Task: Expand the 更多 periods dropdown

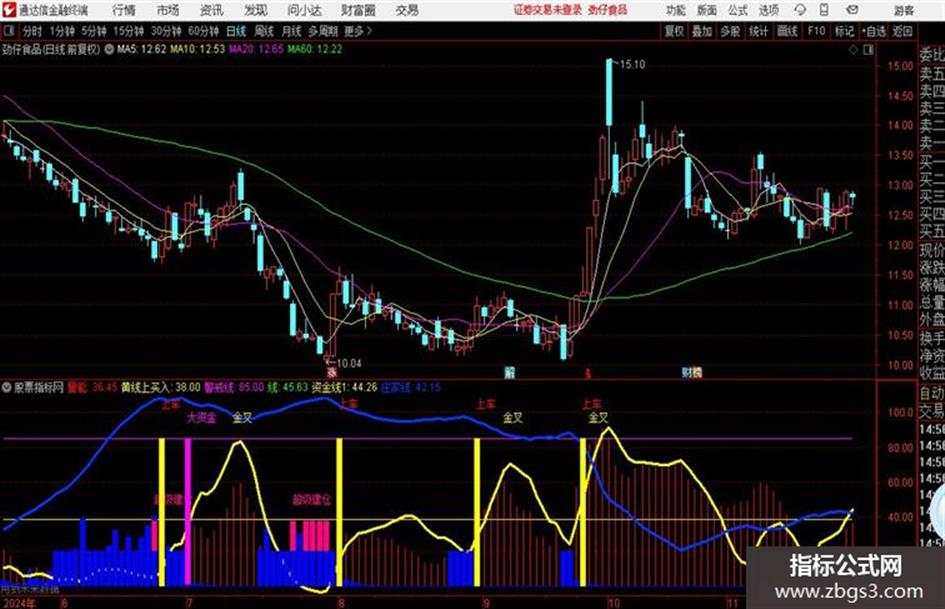Action: click(x=358, y=31)
